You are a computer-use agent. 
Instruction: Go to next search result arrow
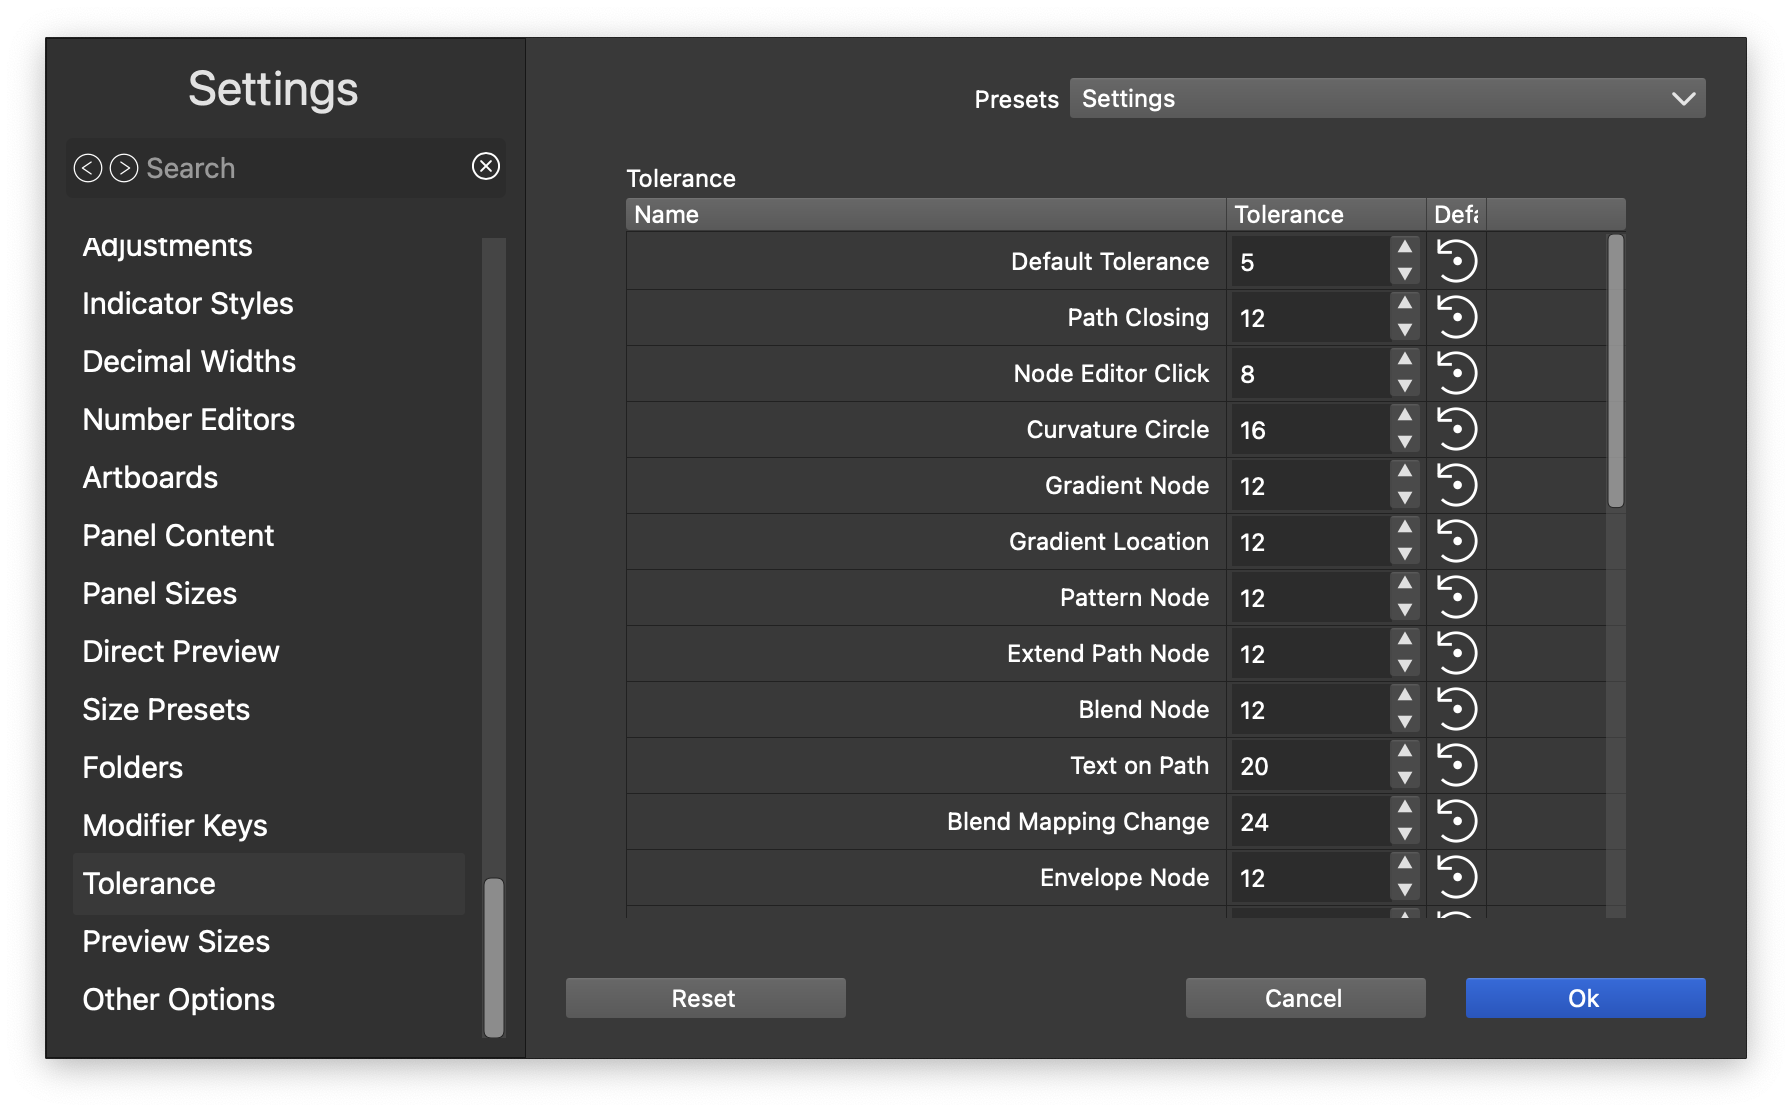pyautogui.click(x=124, y=168)
